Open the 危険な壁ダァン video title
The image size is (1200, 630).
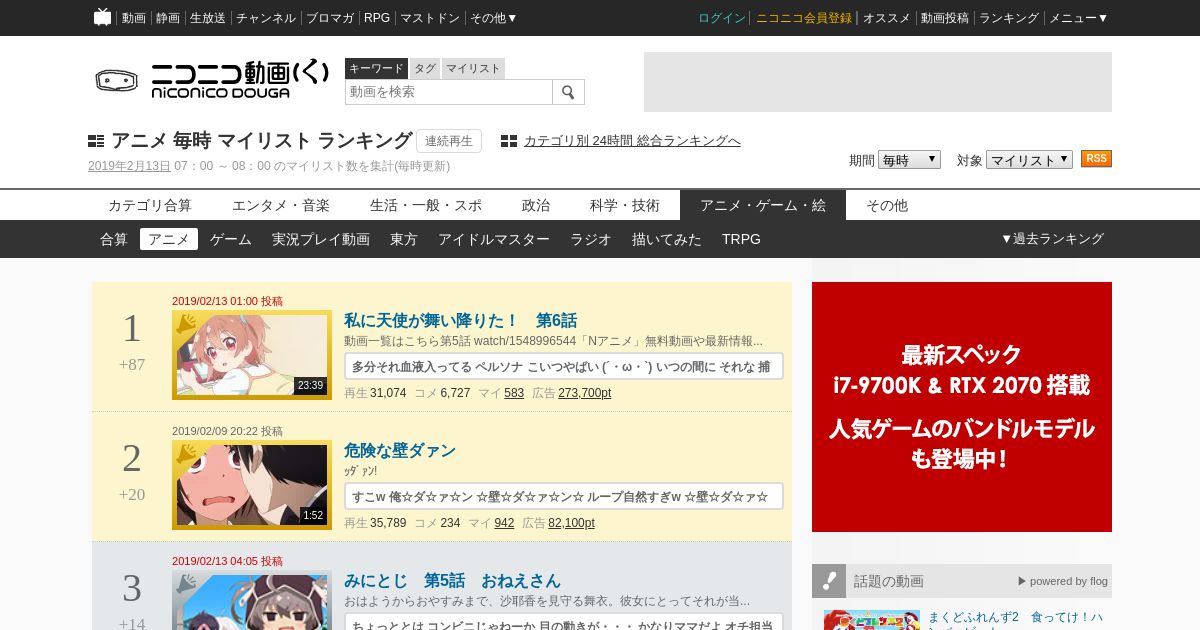pyautogui.click(x=400, y=451)
